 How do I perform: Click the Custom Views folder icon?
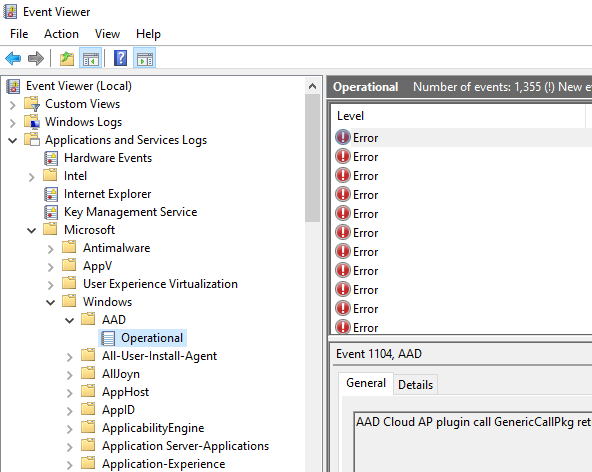pyautogui.click(x=32, y=103)
